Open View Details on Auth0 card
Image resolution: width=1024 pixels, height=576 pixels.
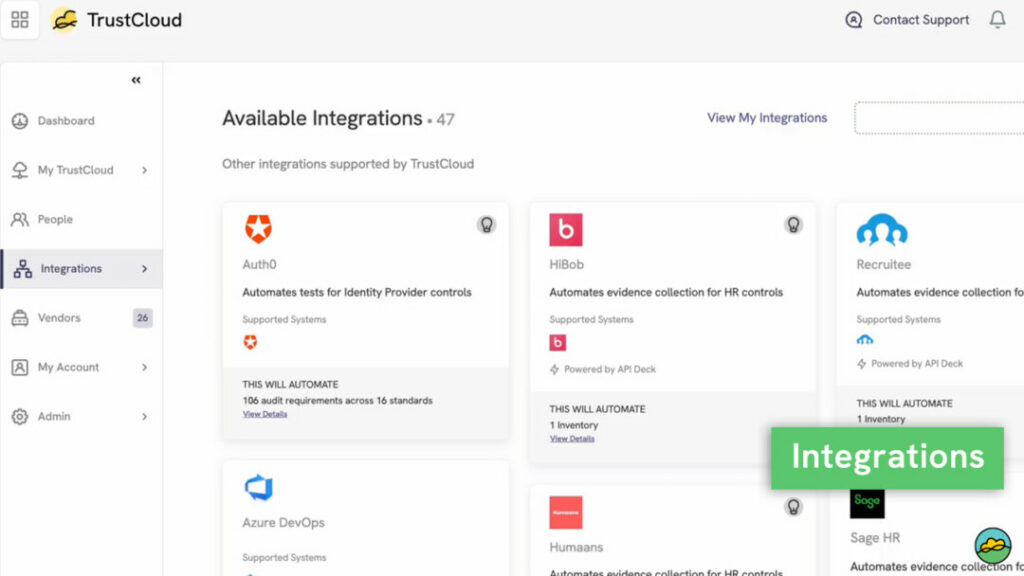tap(264, 414)
